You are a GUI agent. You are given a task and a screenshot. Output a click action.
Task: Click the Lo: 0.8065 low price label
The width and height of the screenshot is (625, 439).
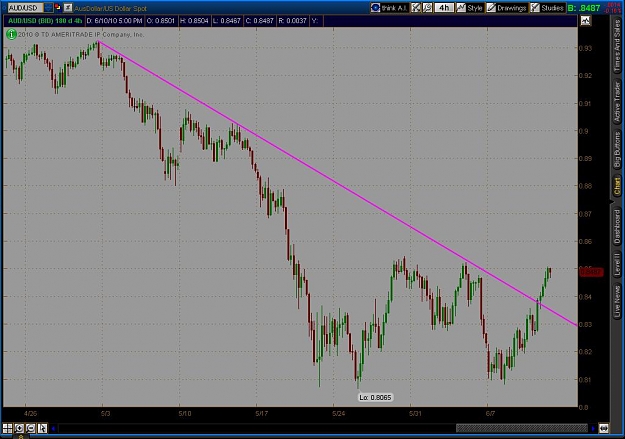coord(375,397)
